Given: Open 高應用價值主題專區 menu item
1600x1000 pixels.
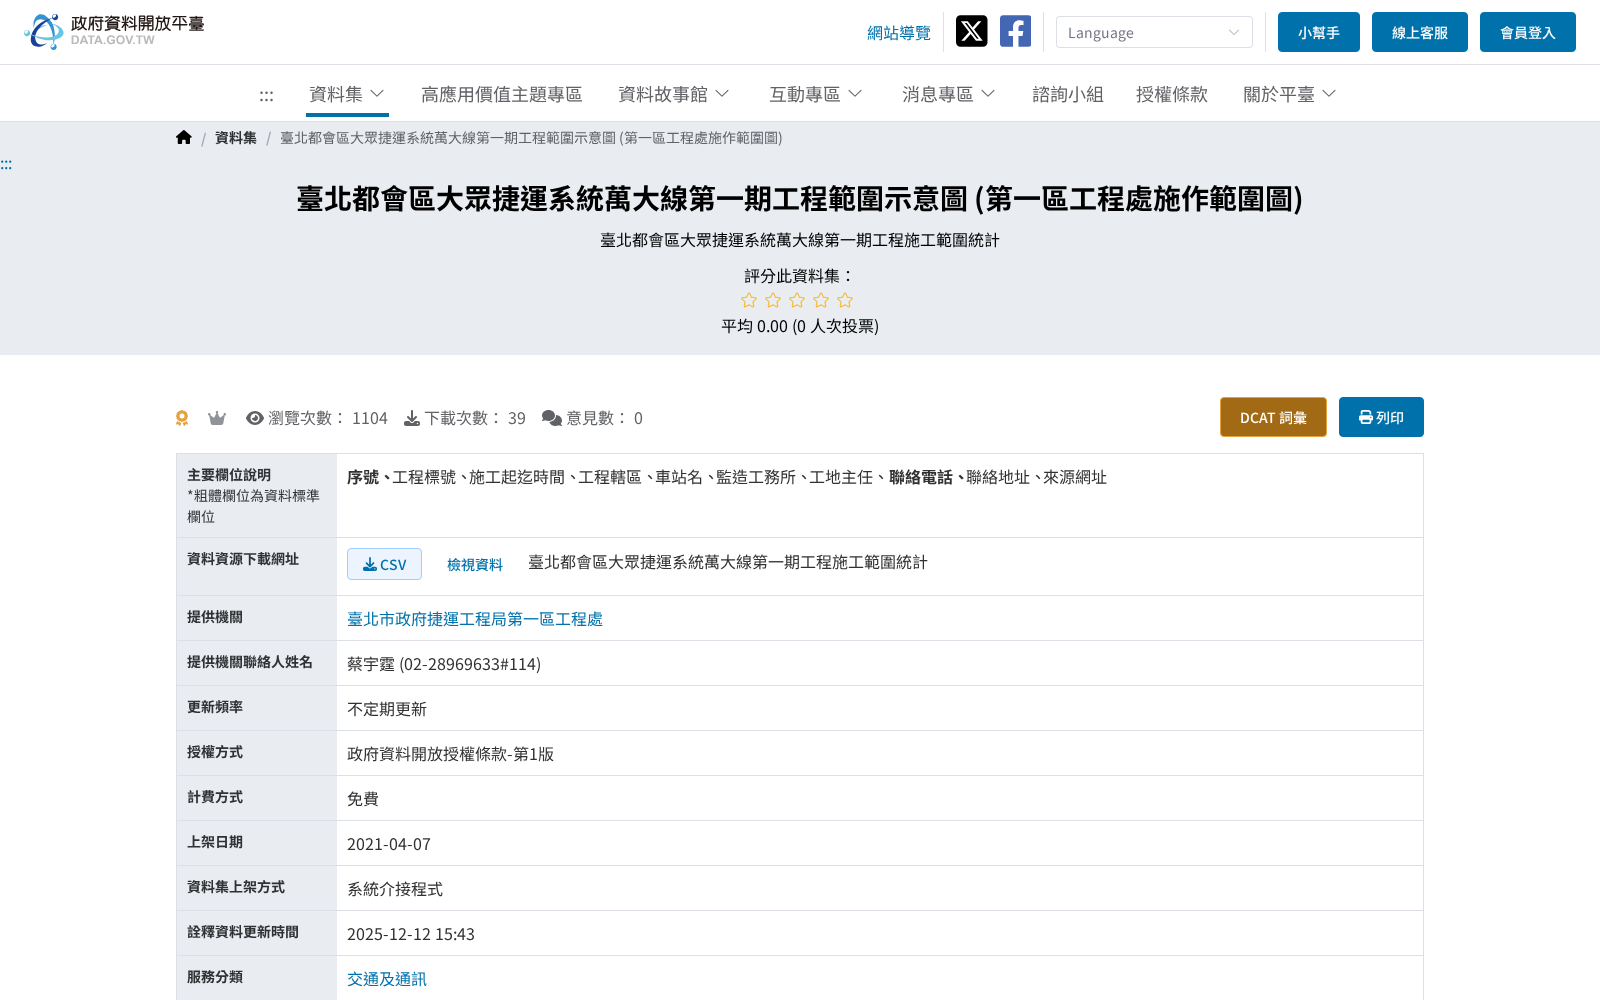Looking at the screenshot, I should pos(502,94).
